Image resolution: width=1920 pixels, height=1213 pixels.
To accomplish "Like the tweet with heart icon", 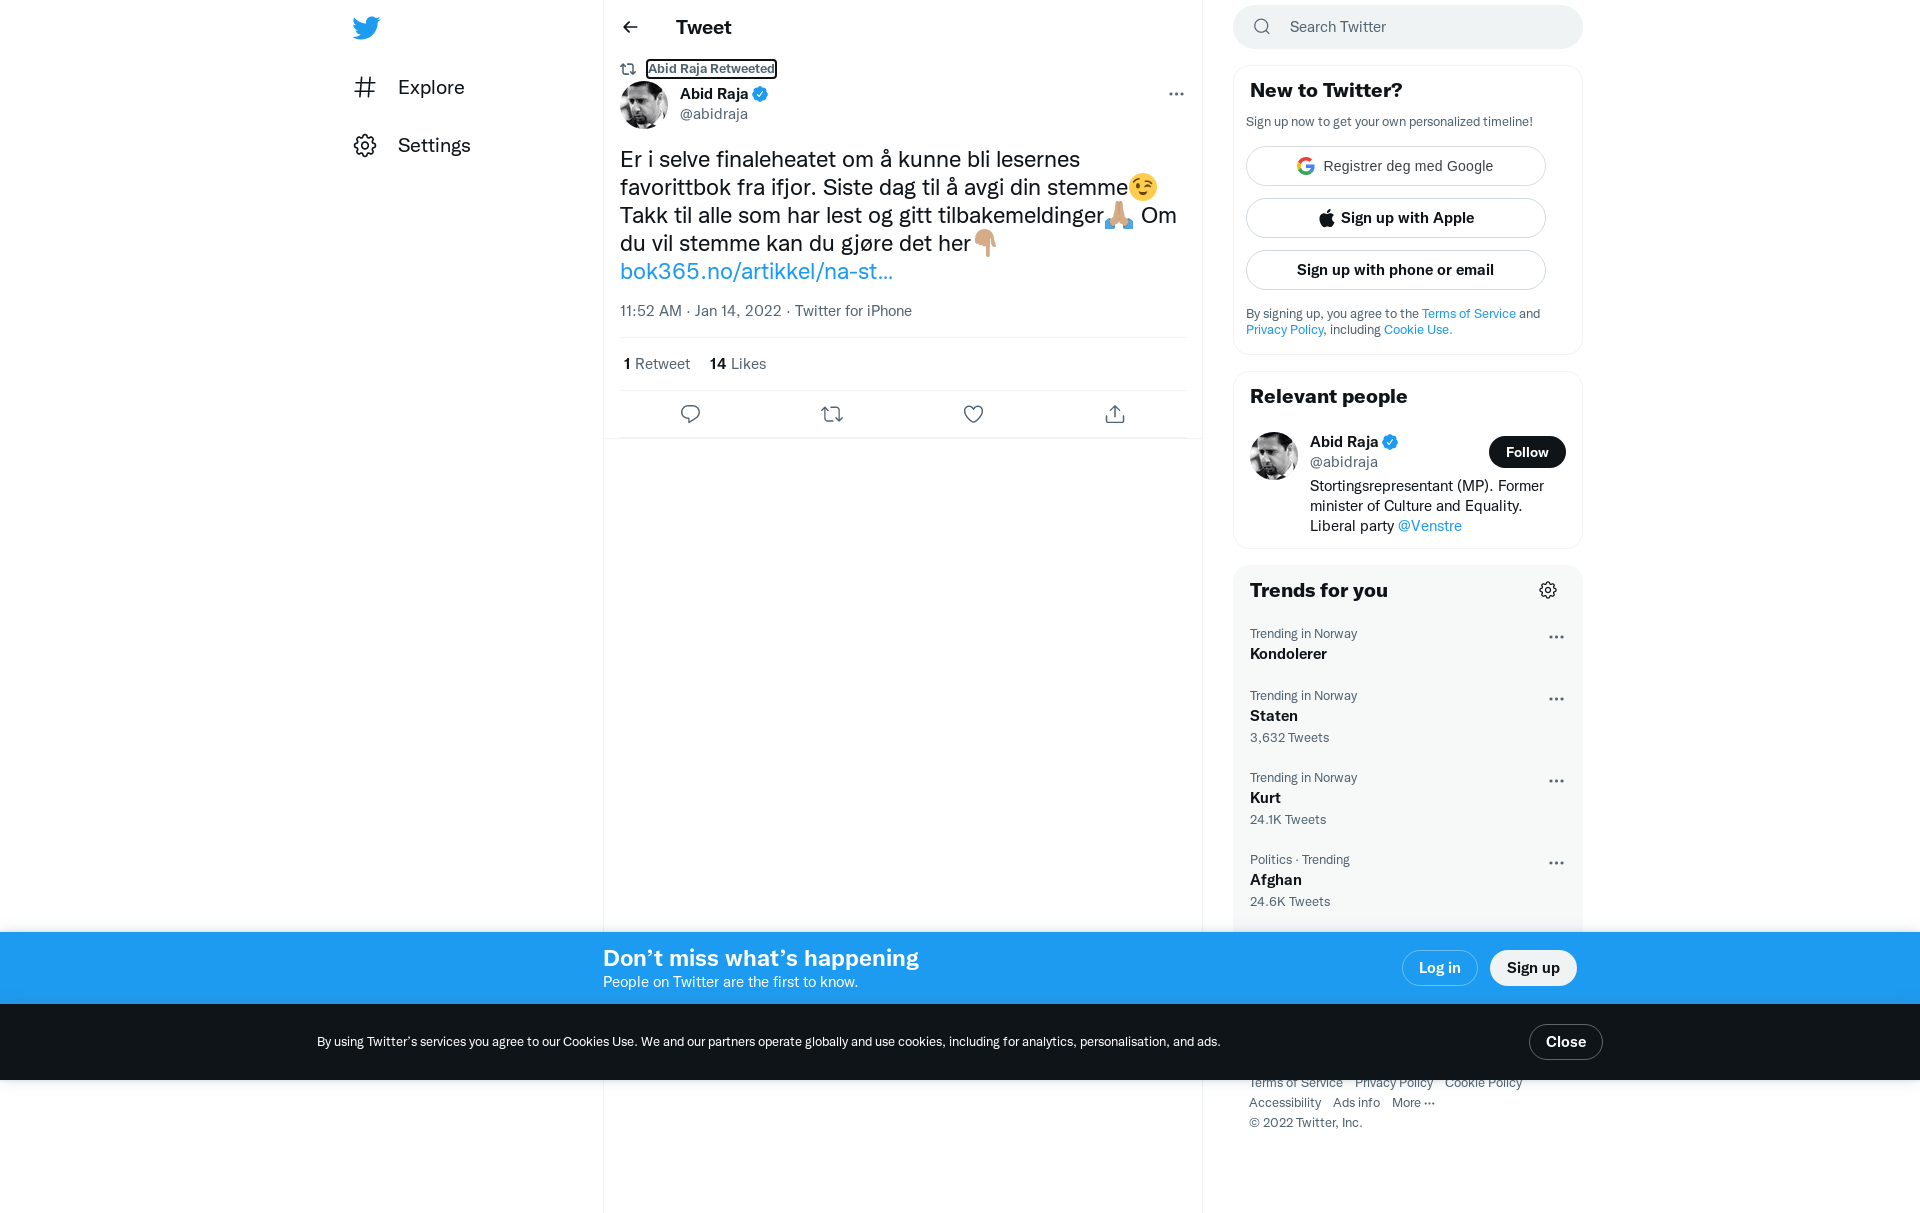I will click(x=973, y=414).
